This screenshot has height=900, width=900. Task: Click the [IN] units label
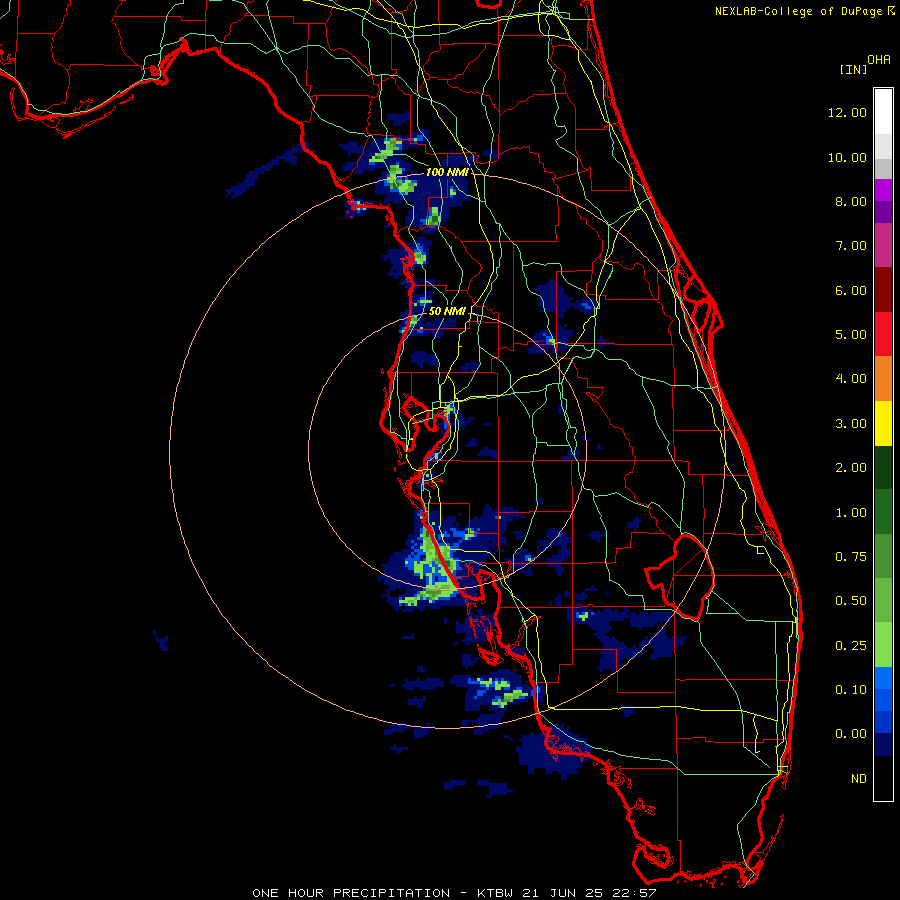853,69
